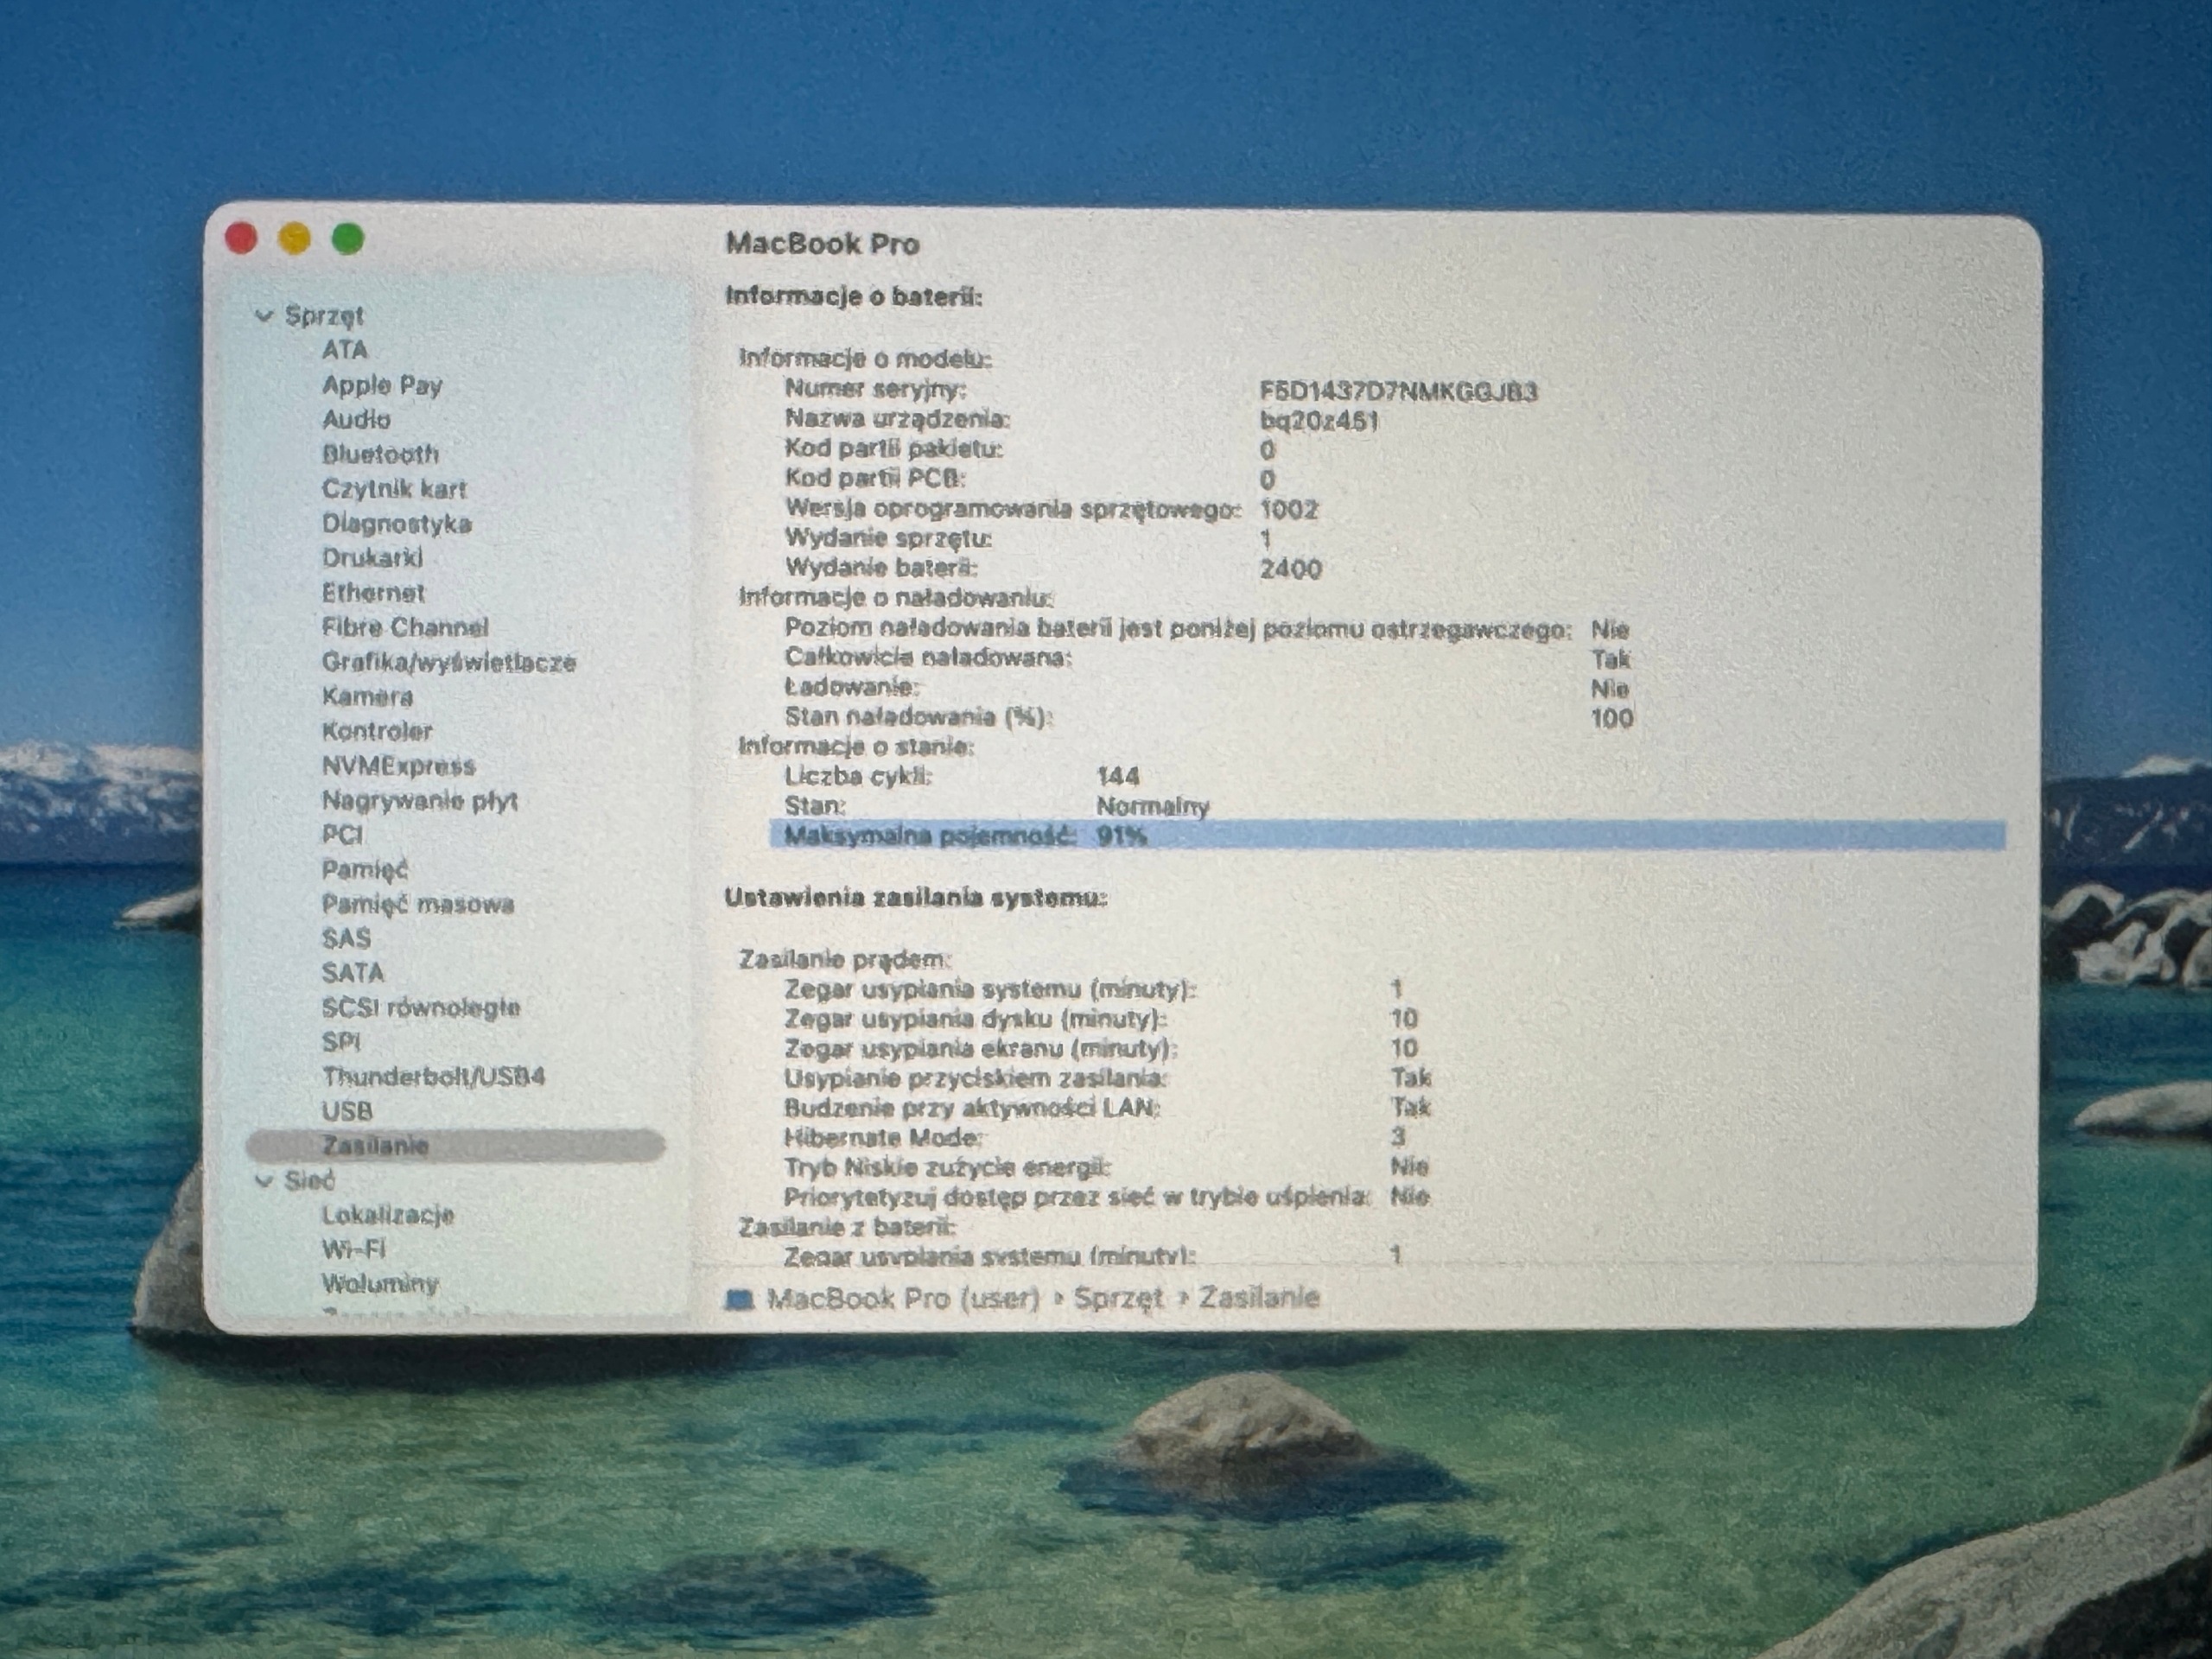Image resolution: width=2212 pixels, height=1659 pixels.
Task: Click Hibernate Mode value 3
Action: coord(1398,1137)
